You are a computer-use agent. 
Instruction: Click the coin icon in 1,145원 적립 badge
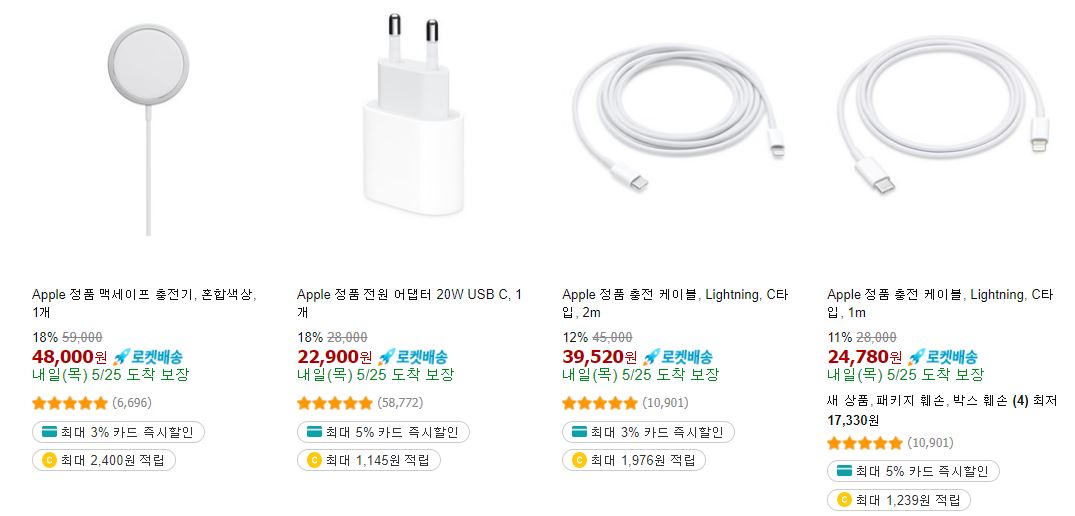[314, 460]
